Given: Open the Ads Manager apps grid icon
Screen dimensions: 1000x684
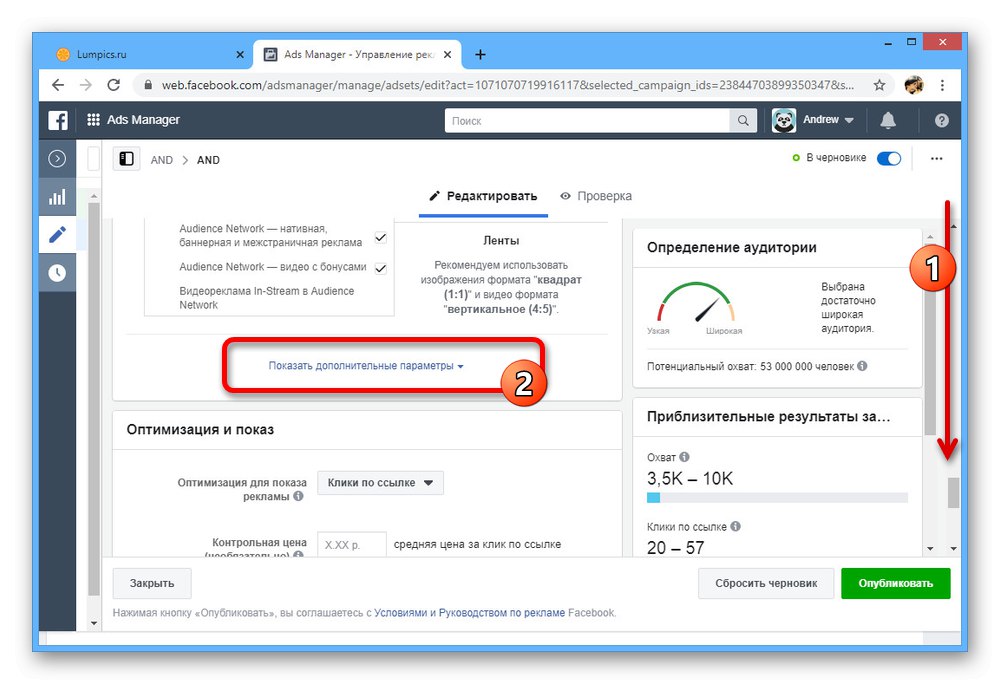Looking at the screenshot, I should (93, 120).
